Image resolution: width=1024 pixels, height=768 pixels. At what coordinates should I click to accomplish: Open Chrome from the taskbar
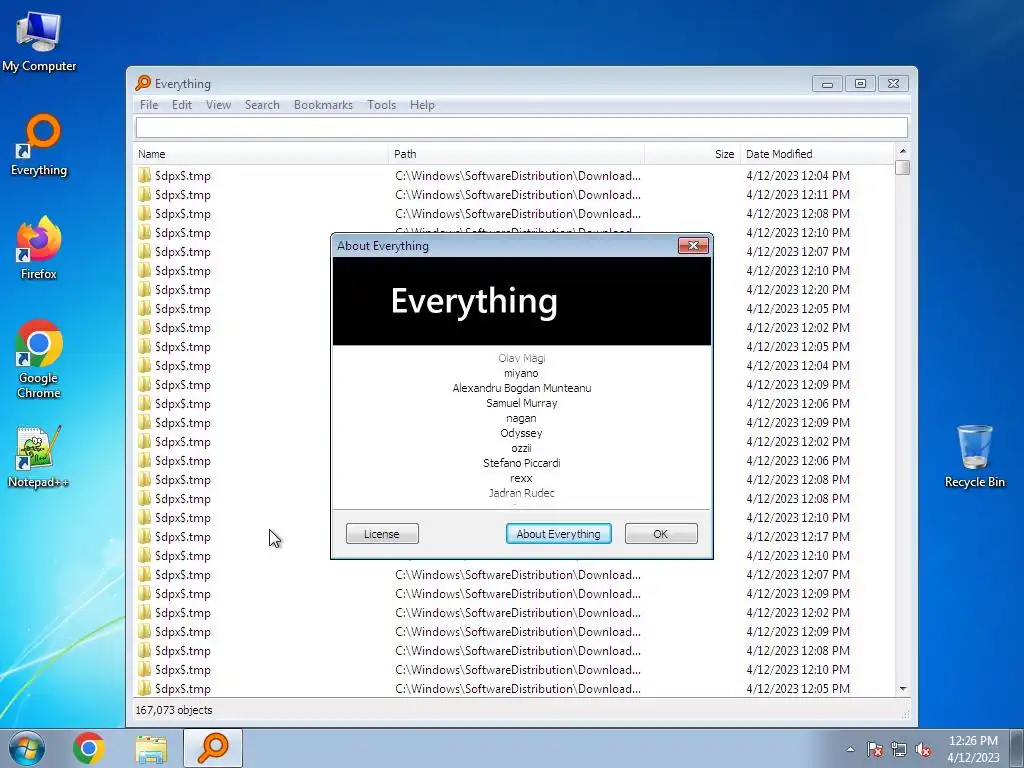tap(89, 748)
